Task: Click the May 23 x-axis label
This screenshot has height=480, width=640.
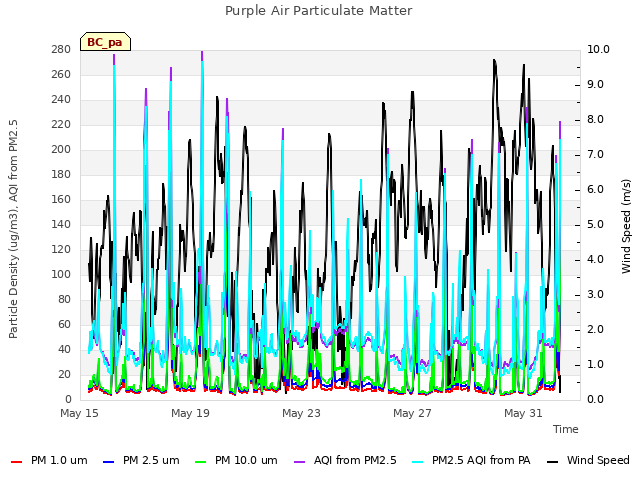Action: point(301,413)
